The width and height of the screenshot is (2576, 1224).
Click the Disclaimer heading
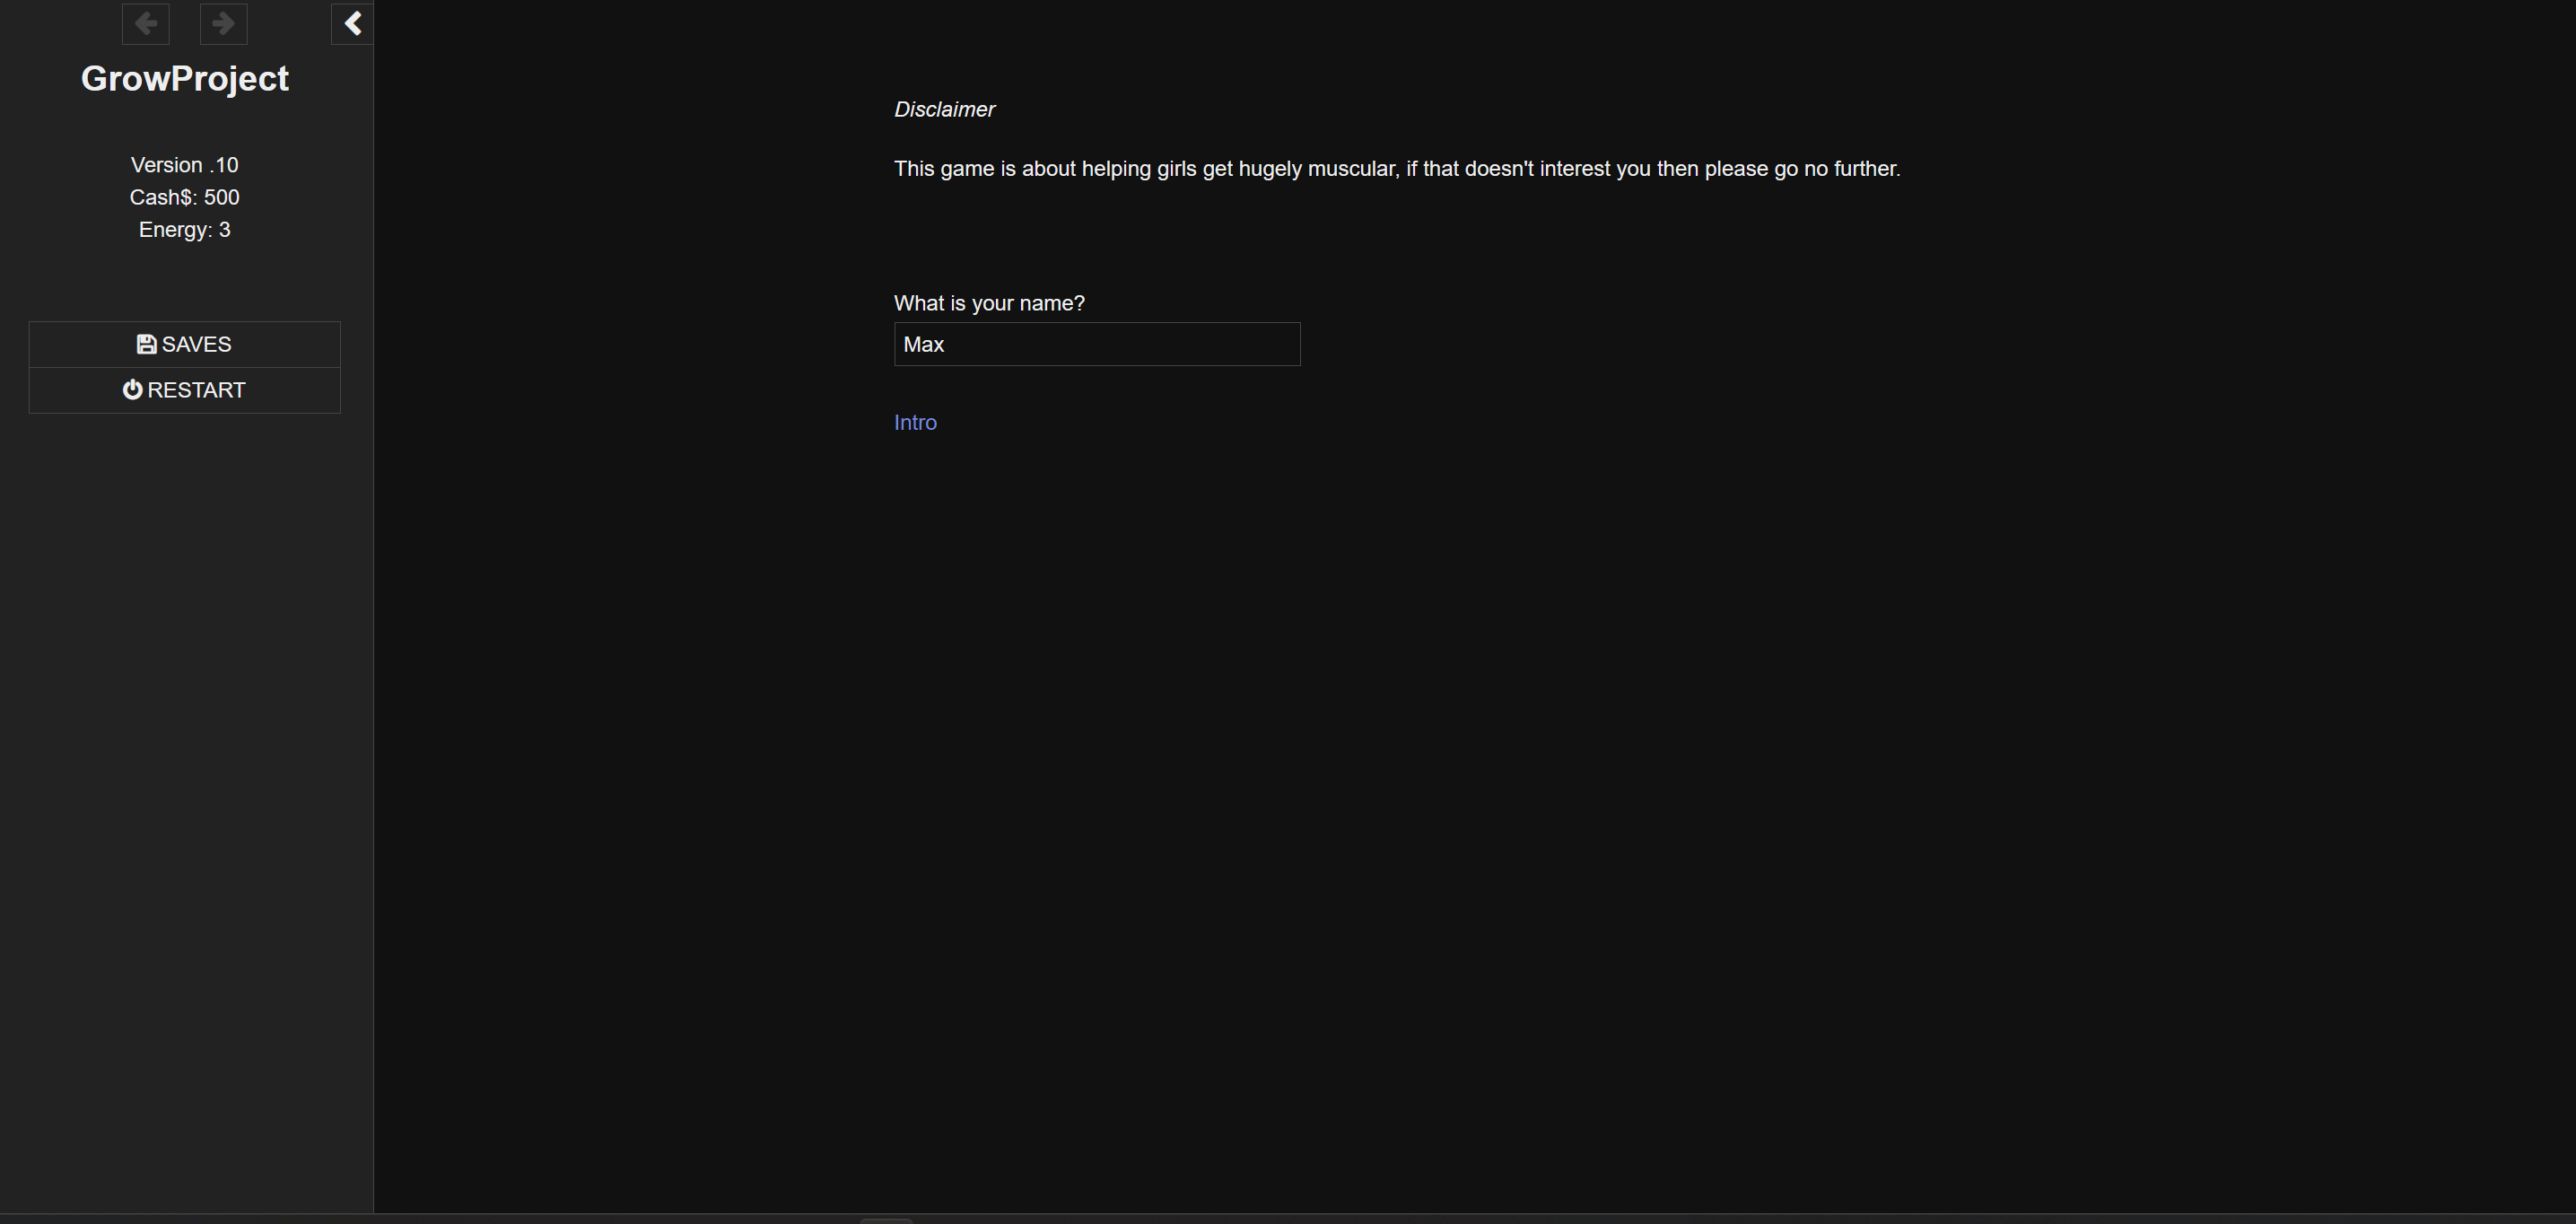(x=944, y=110)
